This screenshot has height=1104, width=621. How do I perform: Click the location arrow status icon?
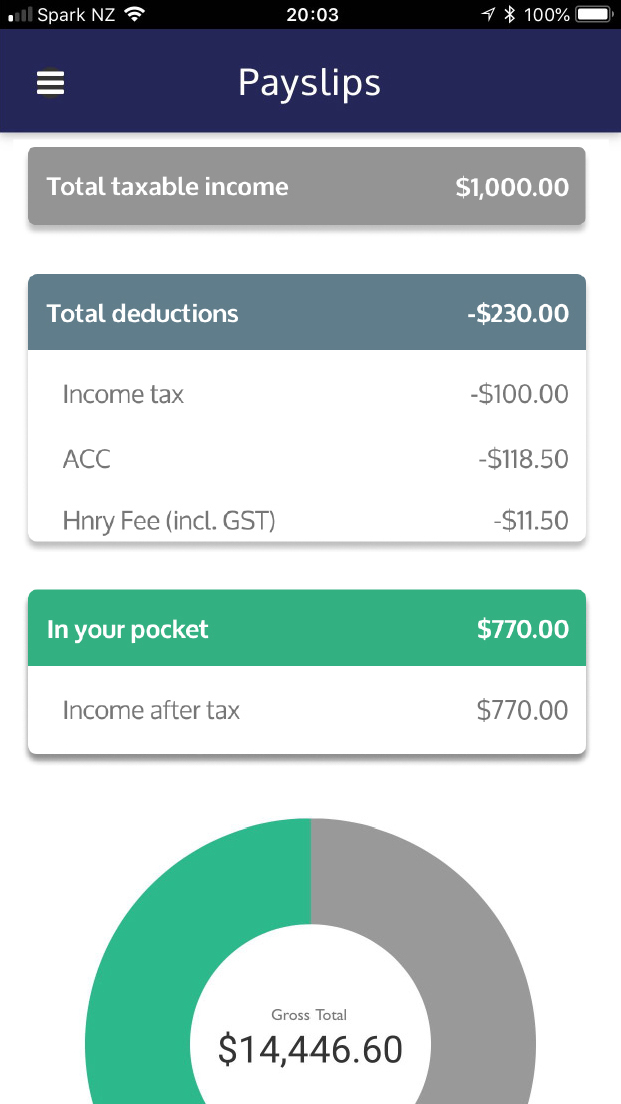489,14
